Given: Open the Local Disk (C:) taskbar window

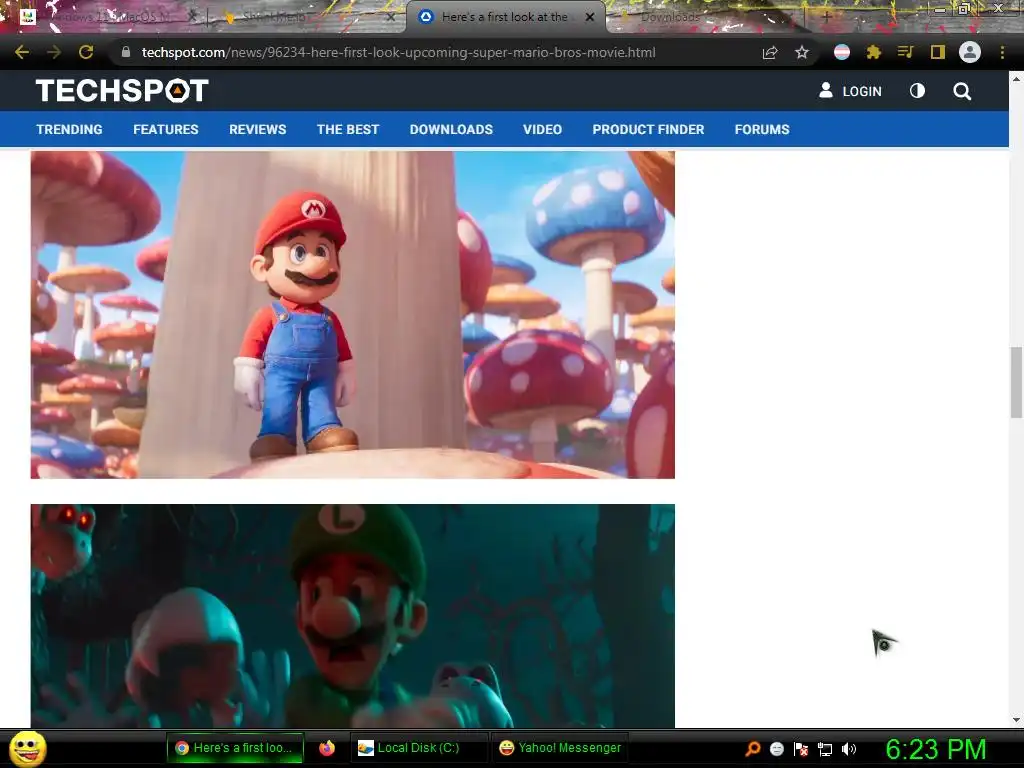Looking at the screenshot, I should [419, 748].
